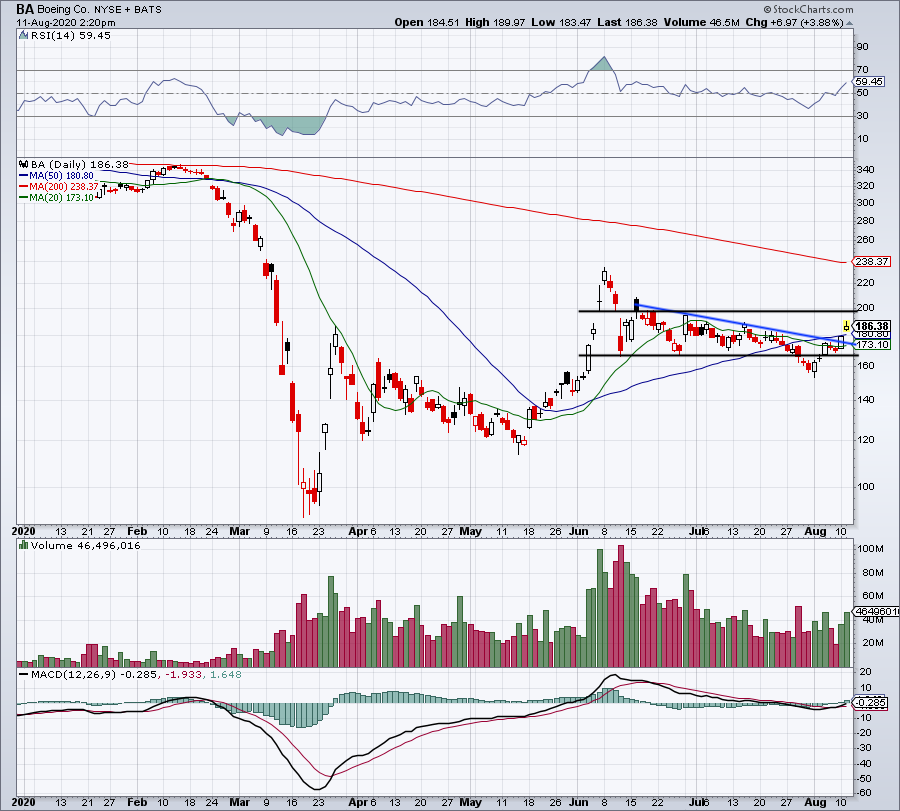Click the '11-Aug-2020 2:20pm' timestamp
This screenshot has width=900, height=811.
65,23
